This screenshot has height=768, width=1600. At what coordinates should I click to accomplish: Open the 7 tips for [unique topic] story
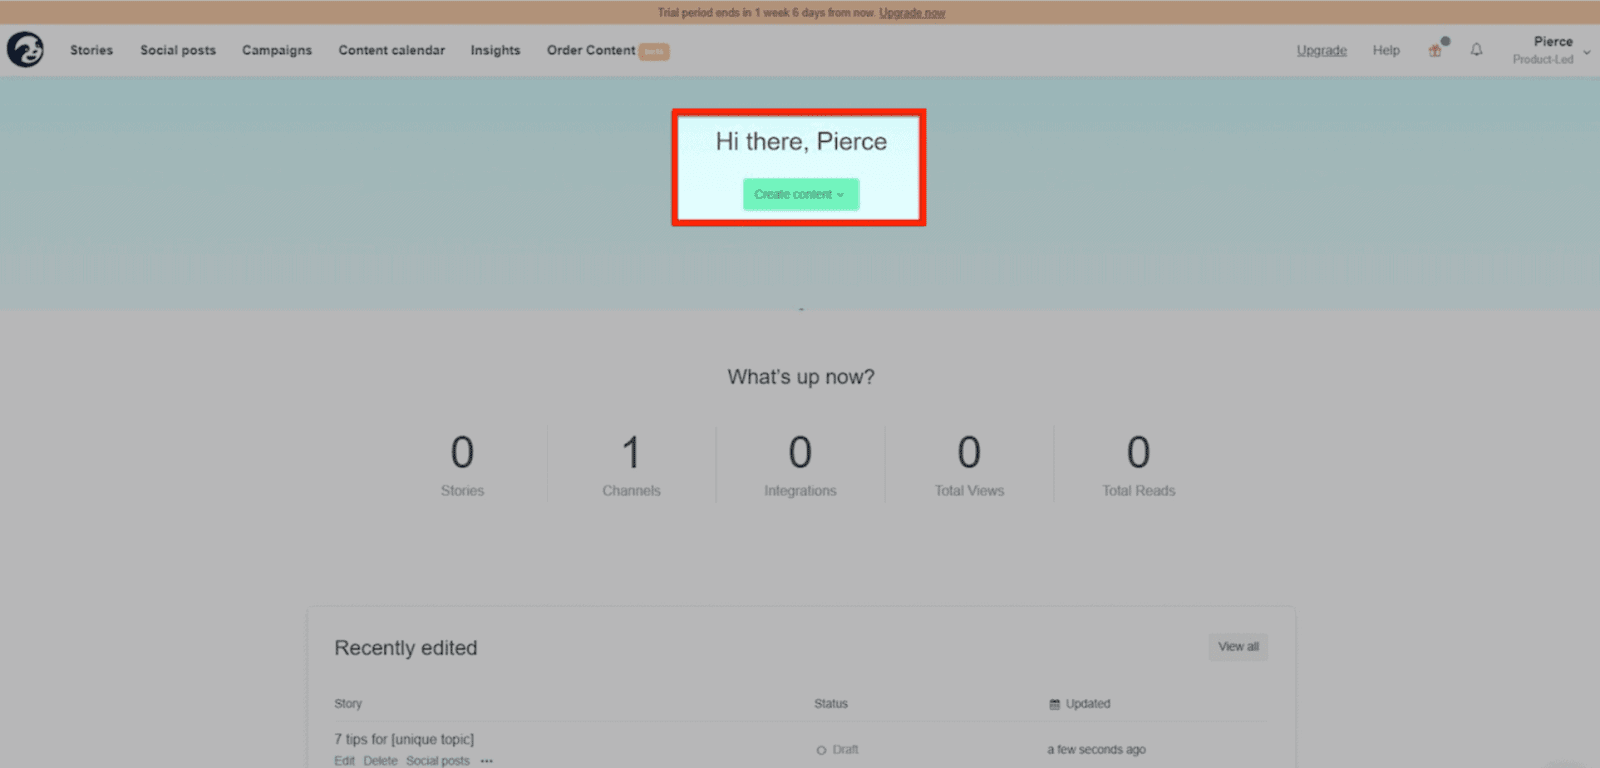point(404,739)
